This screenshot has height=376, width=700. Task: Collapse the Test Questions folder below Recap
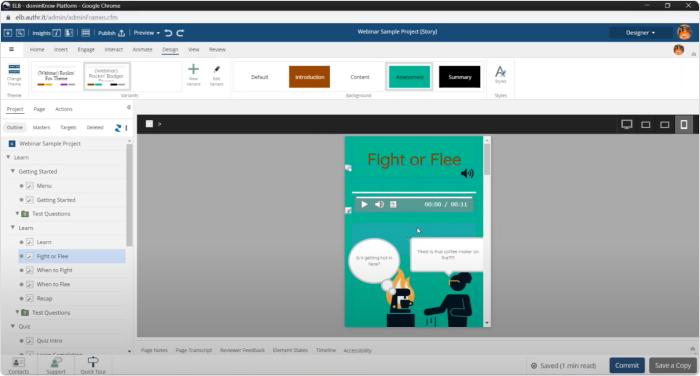coord(17,312)
